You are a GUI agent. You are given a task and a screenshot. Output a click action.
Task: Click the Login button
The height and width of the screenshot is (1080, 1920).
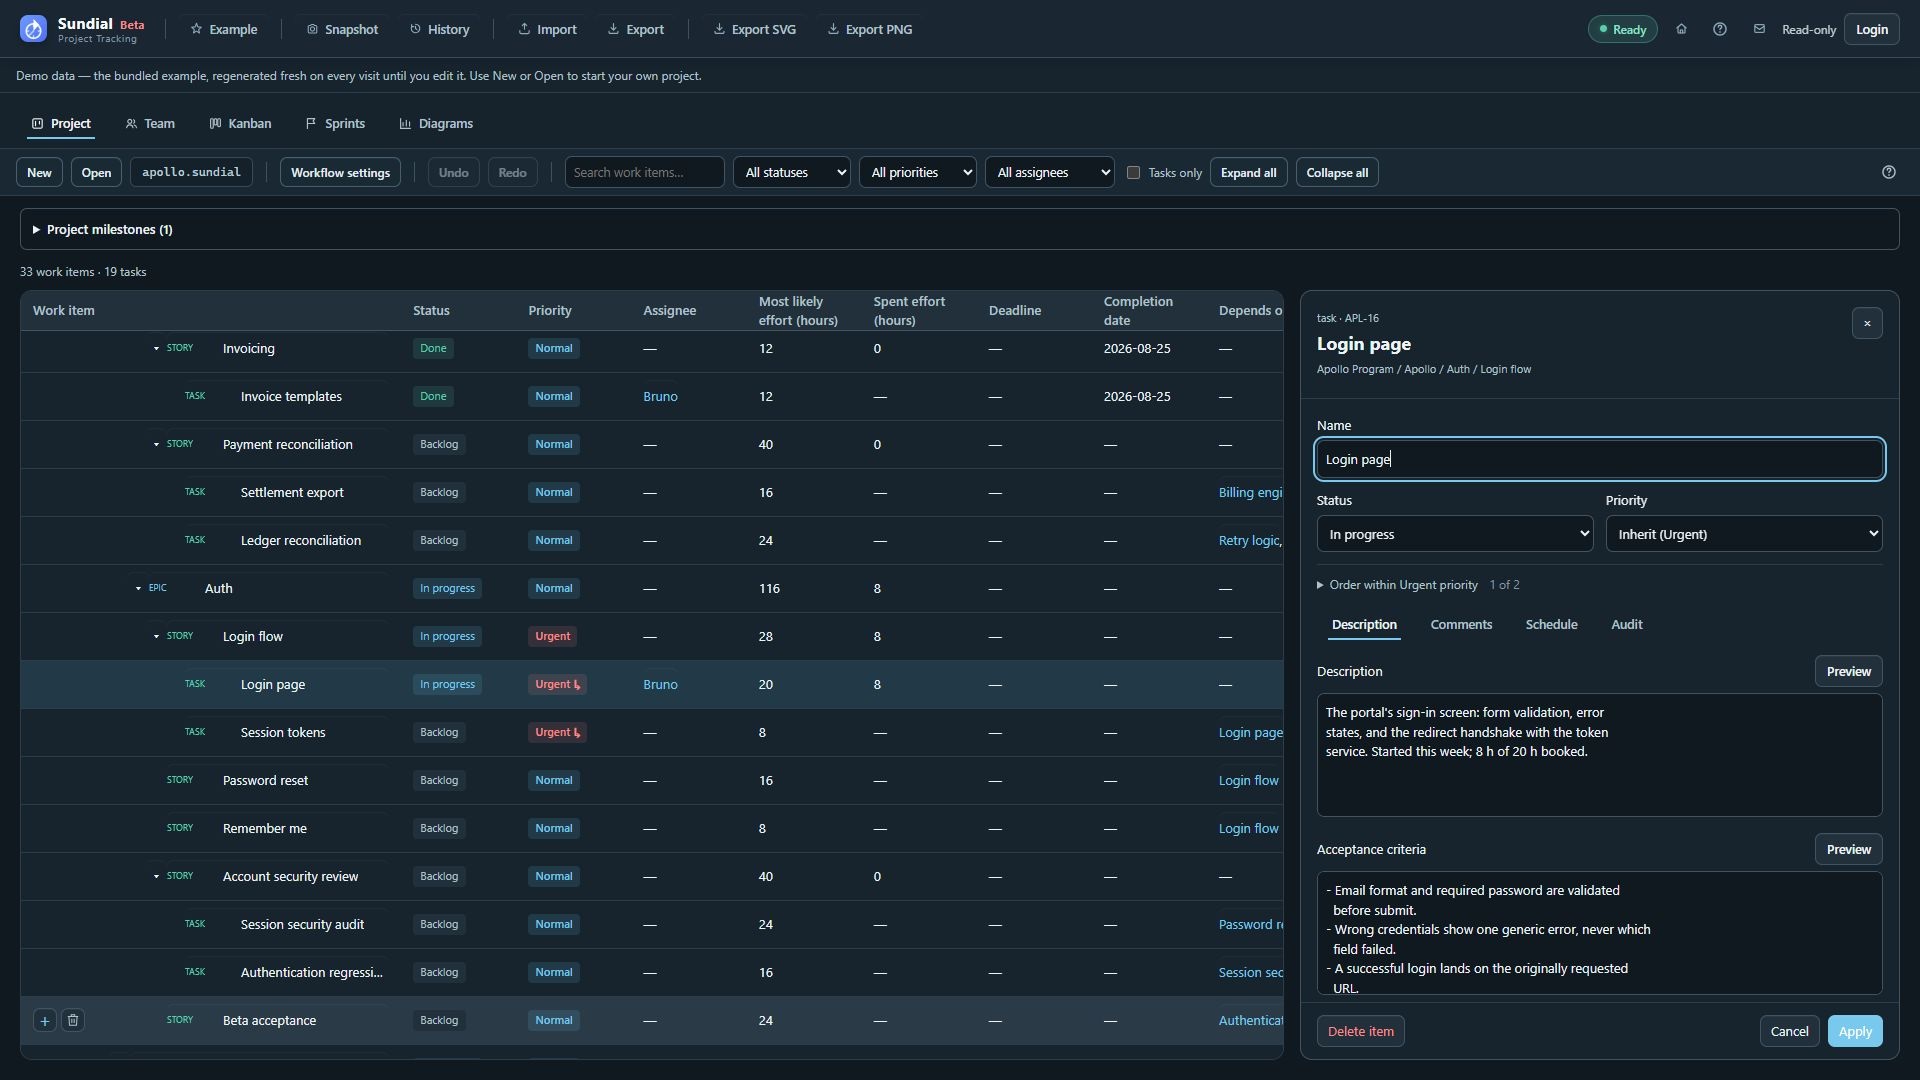coord(1872,29)
